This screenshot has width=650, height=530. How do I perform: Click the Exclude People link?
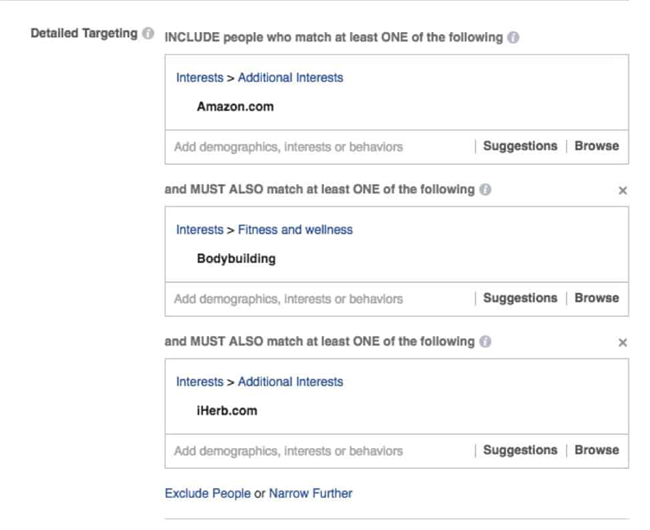tap(208, 493)
